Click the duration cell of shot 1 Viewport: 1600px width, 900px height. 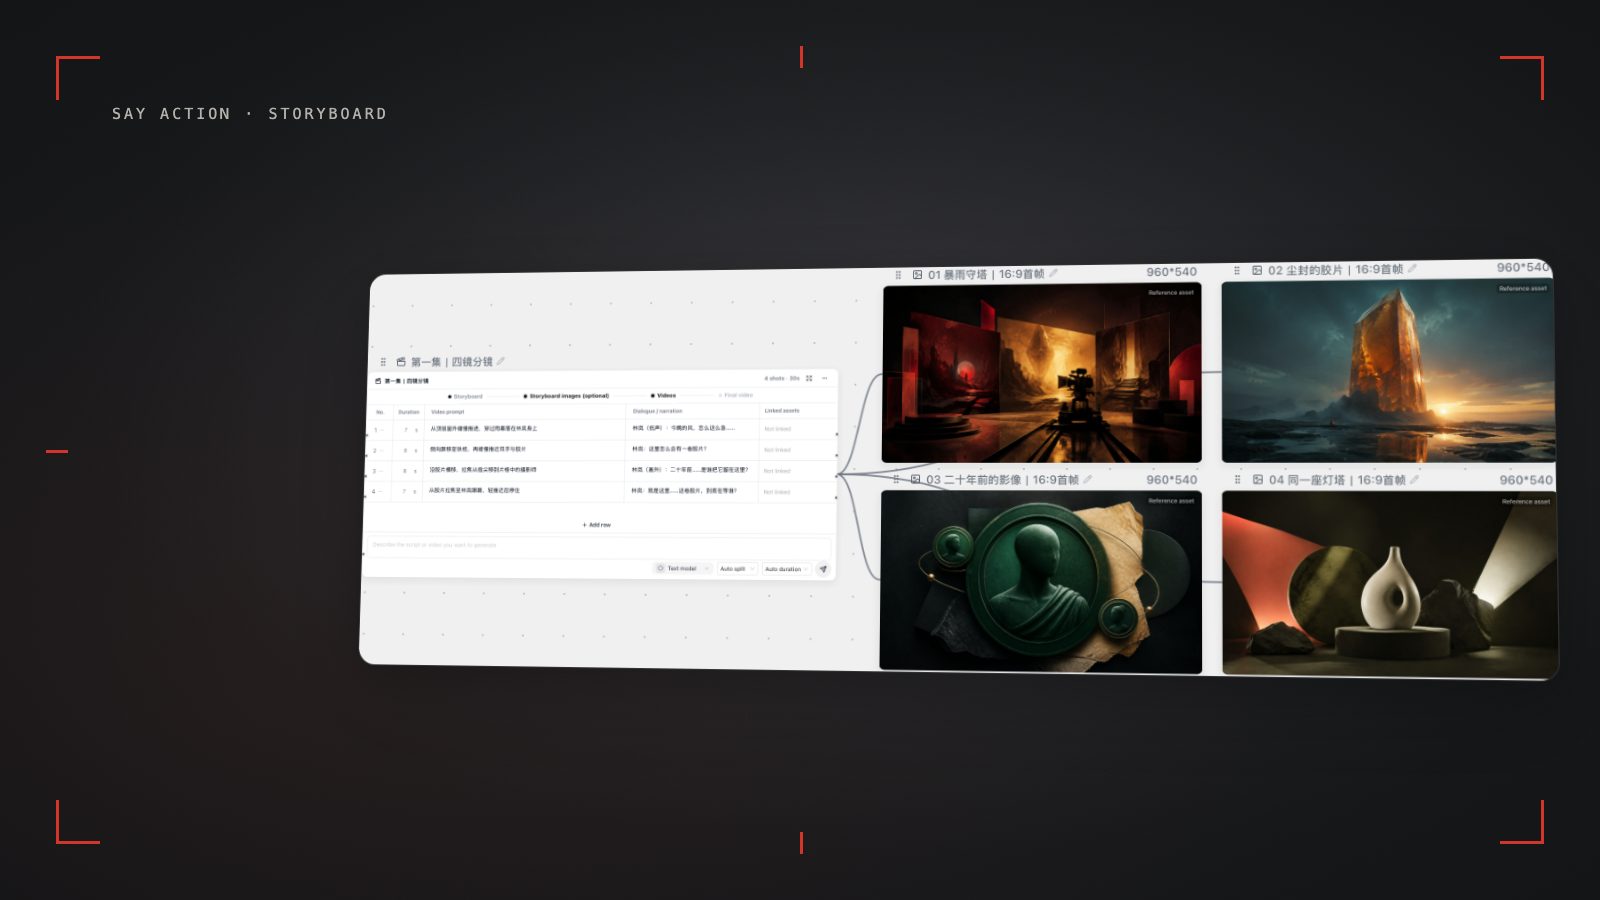(x=409, y=429)
